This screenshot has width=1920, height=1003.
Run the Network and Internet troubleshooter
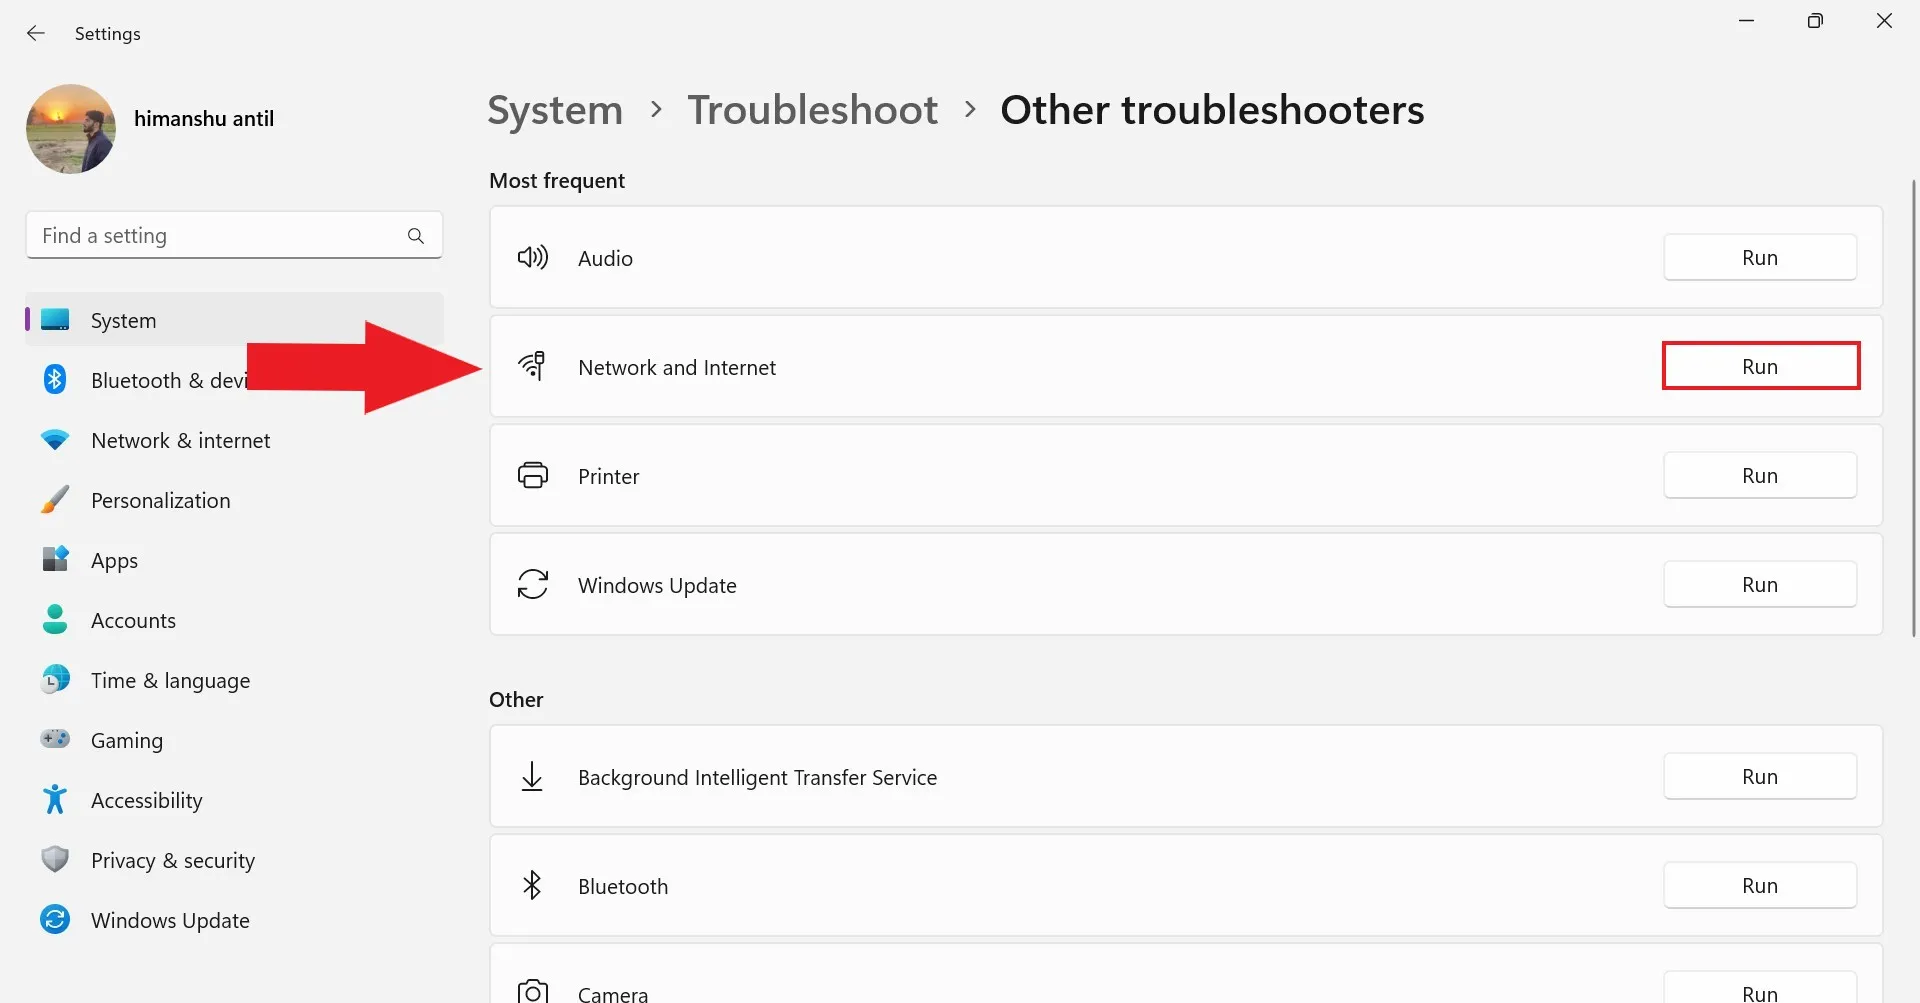(1760, 366)
